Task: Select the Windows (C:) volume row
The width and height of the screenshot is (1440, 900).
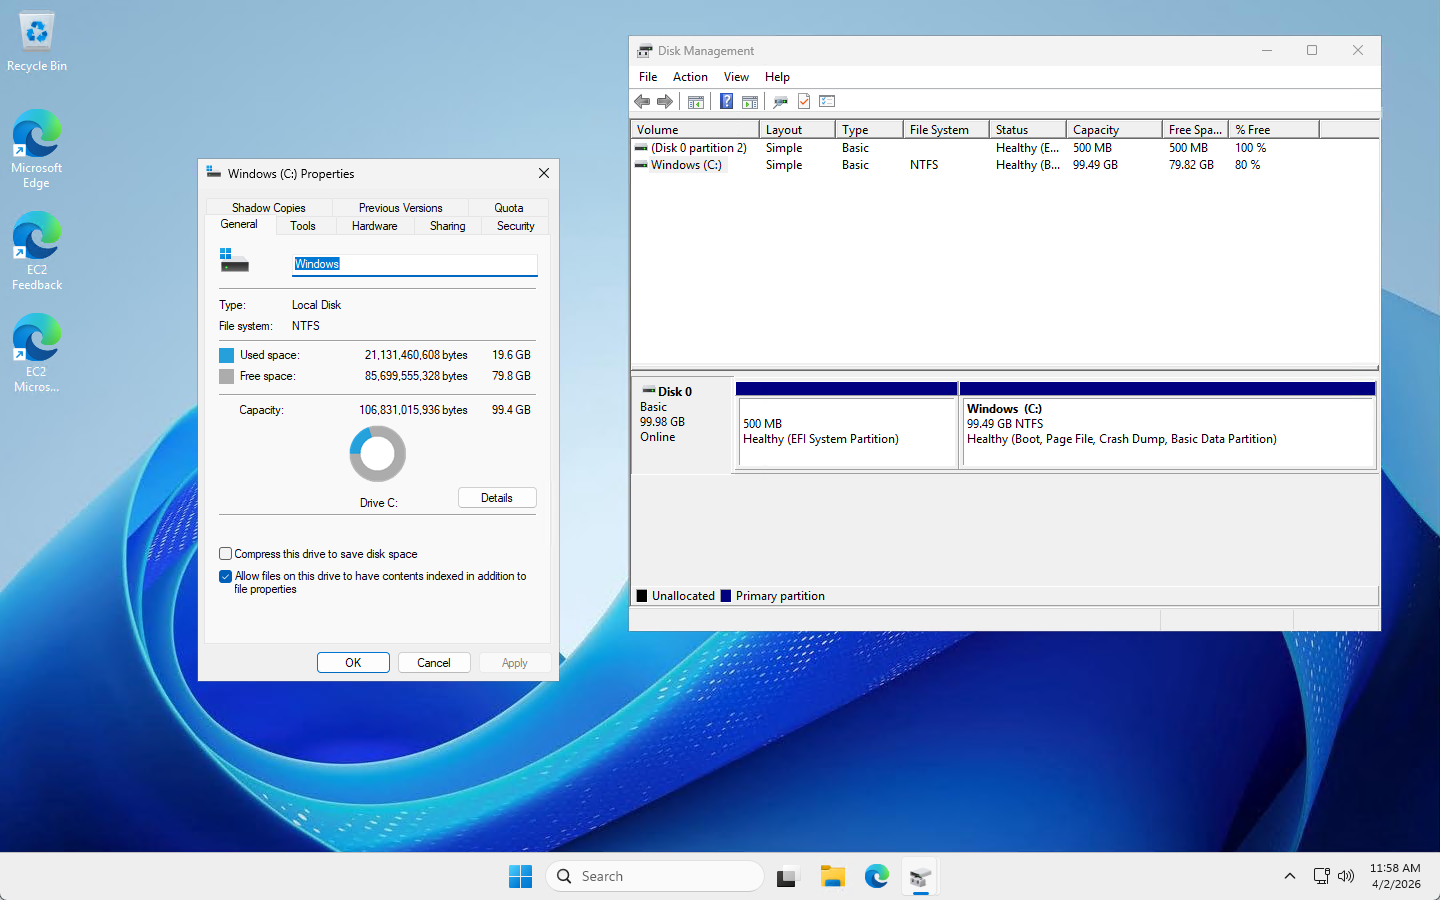Action: (1005, 165)
